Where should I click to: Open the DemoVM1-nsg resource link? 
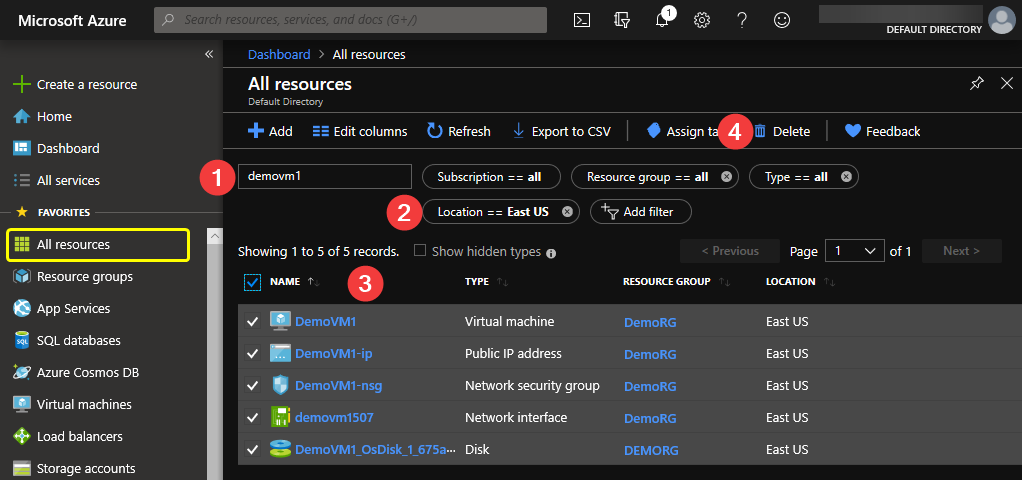coord(338,385)
